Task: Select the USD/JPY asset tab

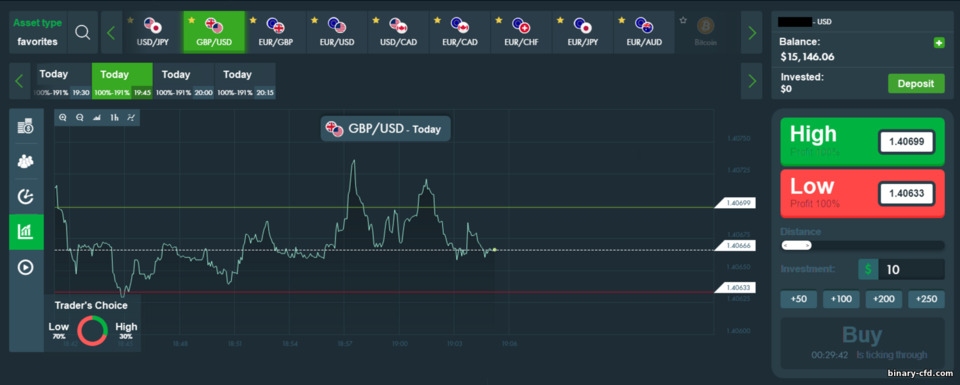Action: pos(153,32)
